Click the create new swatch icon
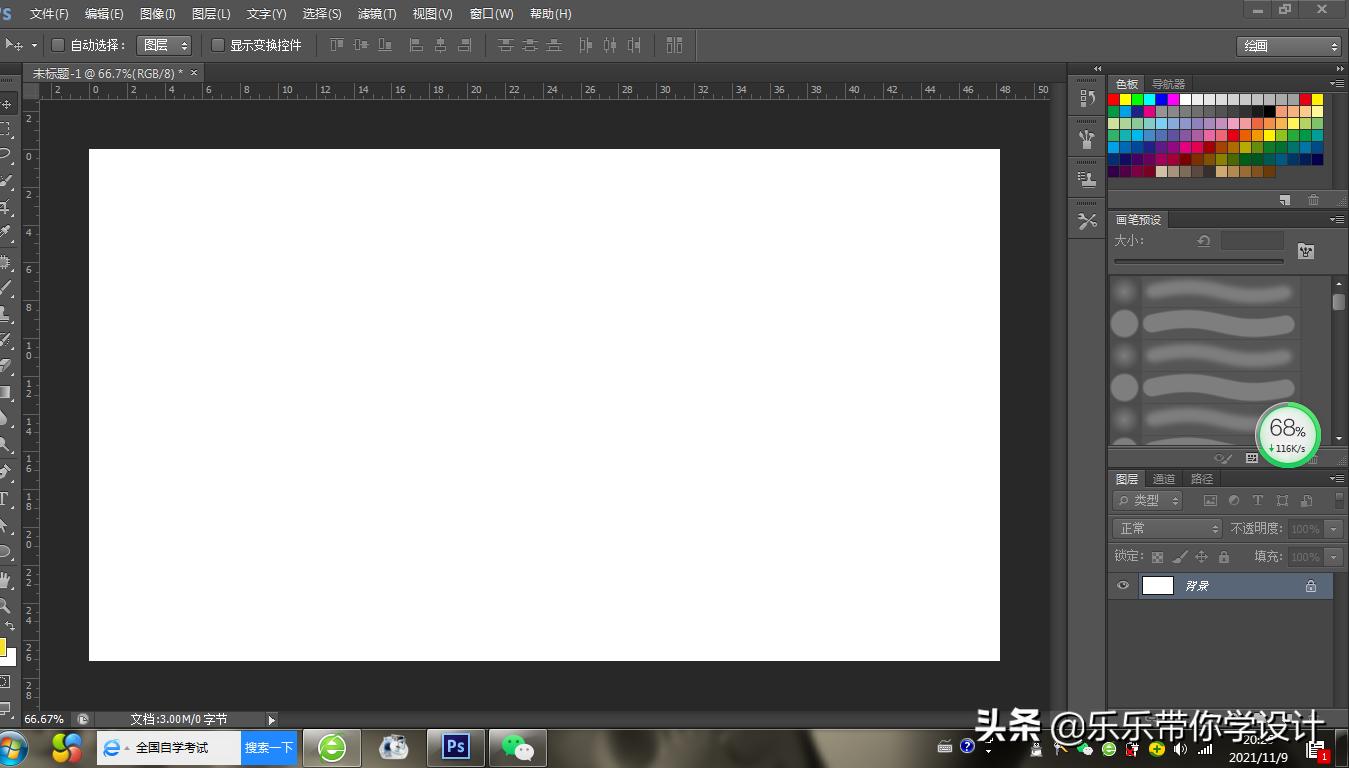Screen dimensions: 1349x768 (x=1285, y=200)
